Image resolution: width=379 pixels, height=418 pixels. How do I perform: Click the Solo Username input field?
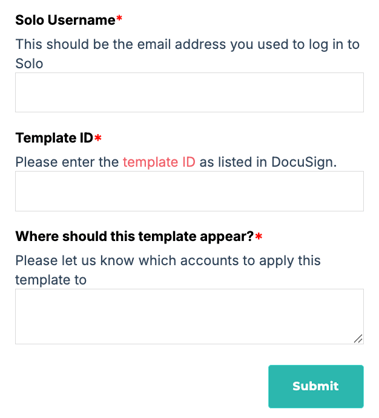[189, 92]
